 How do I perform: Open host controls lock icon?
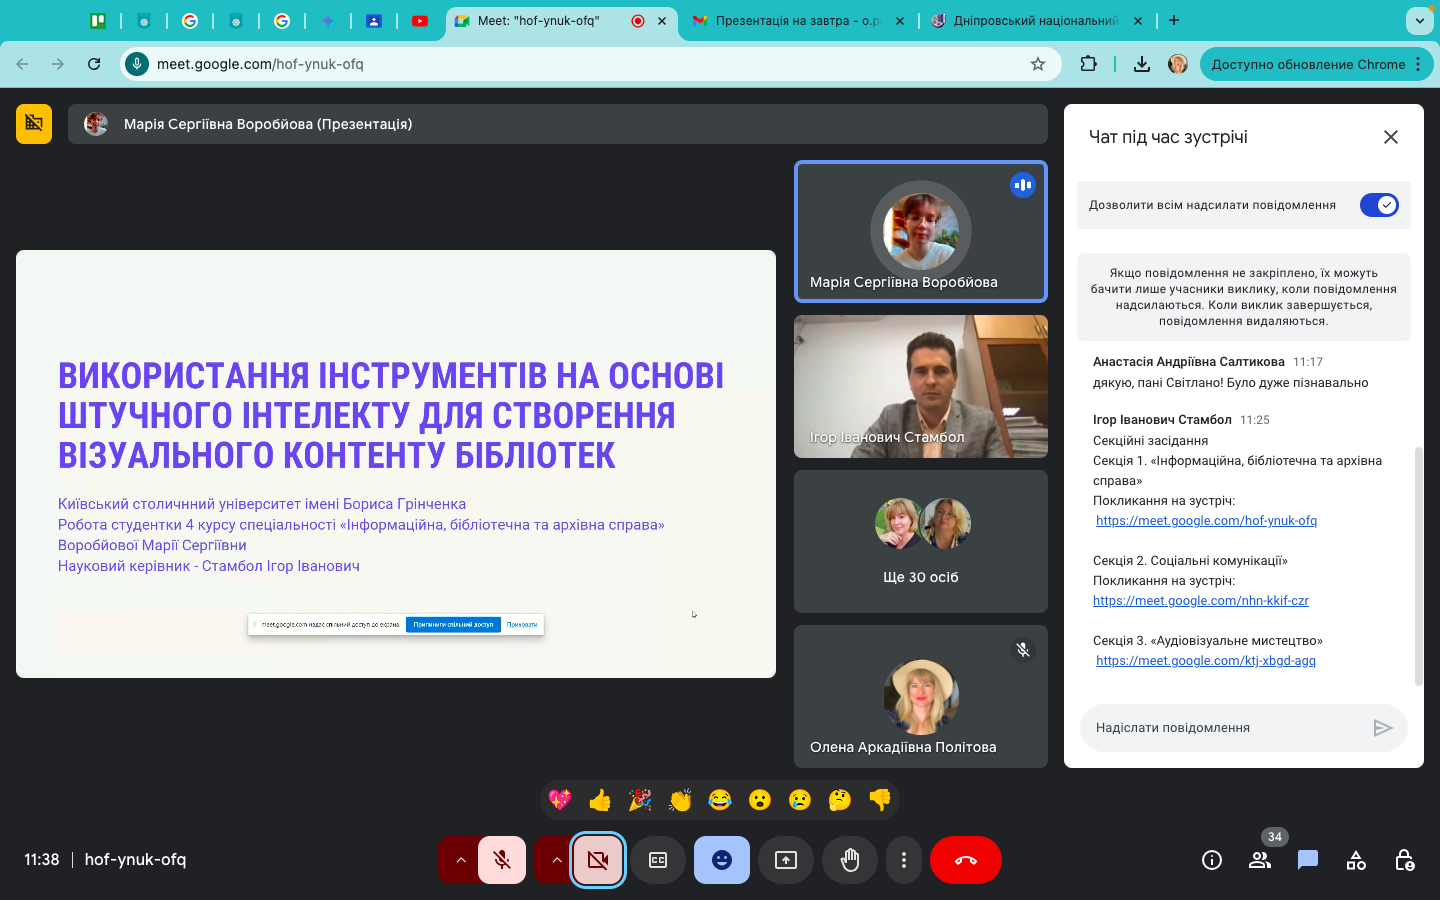[1404, 860]
